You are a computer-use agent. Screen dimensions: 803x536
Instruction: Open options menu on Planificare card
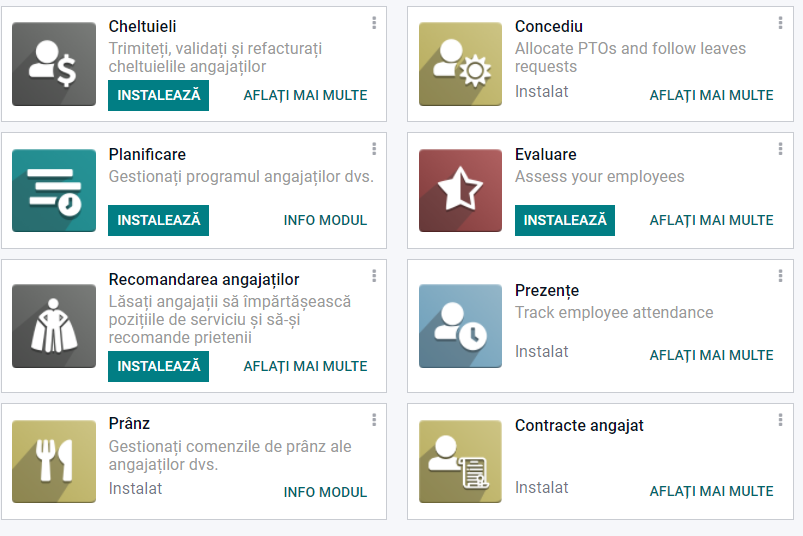click(x=374, y=149)
